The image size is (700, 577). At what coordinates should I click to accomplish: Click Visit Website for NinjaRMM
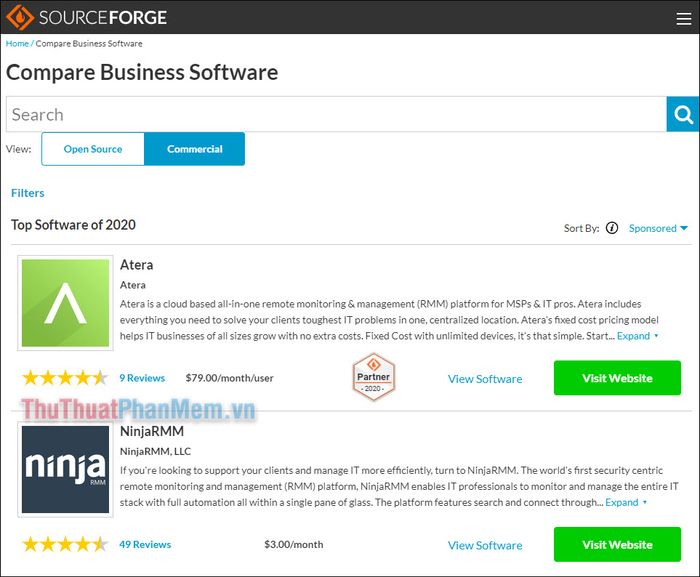pos(617,544)
